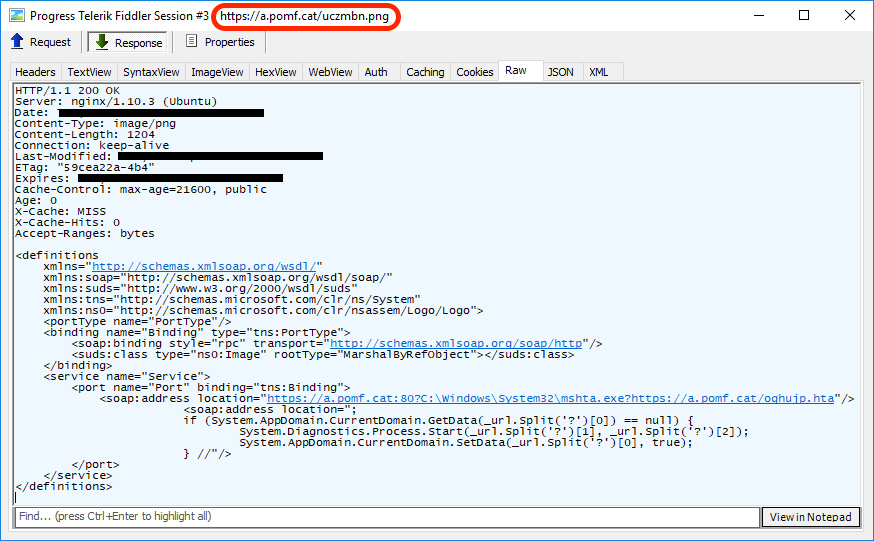
Task: Click the port name="Port" line
Action: point(211,387)
